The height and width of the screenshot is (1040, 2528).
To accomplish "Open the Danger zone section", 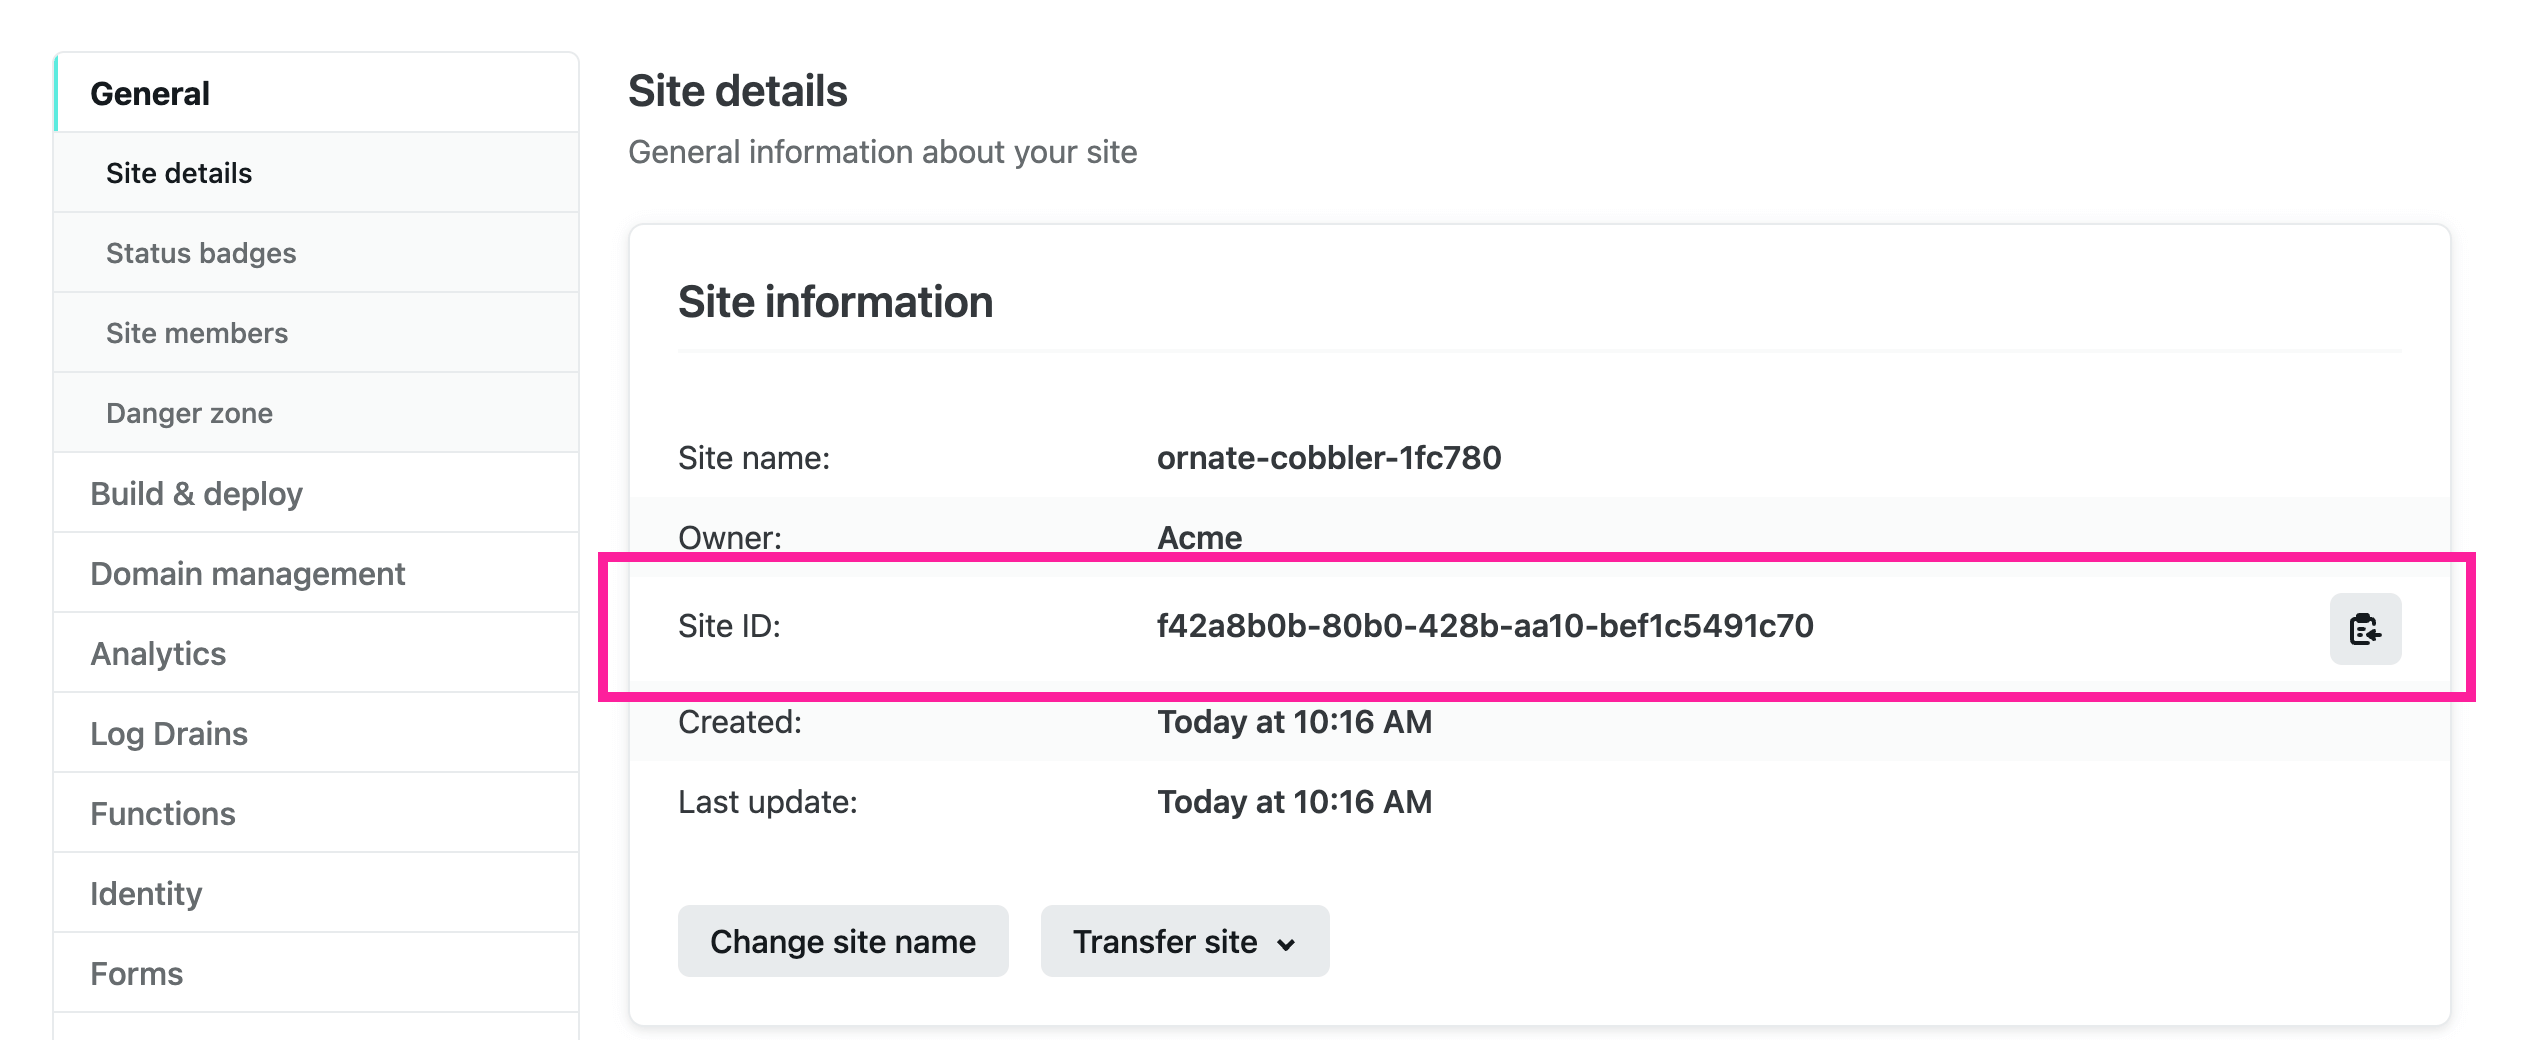I will pyautogui.click(x=189, y=412).
